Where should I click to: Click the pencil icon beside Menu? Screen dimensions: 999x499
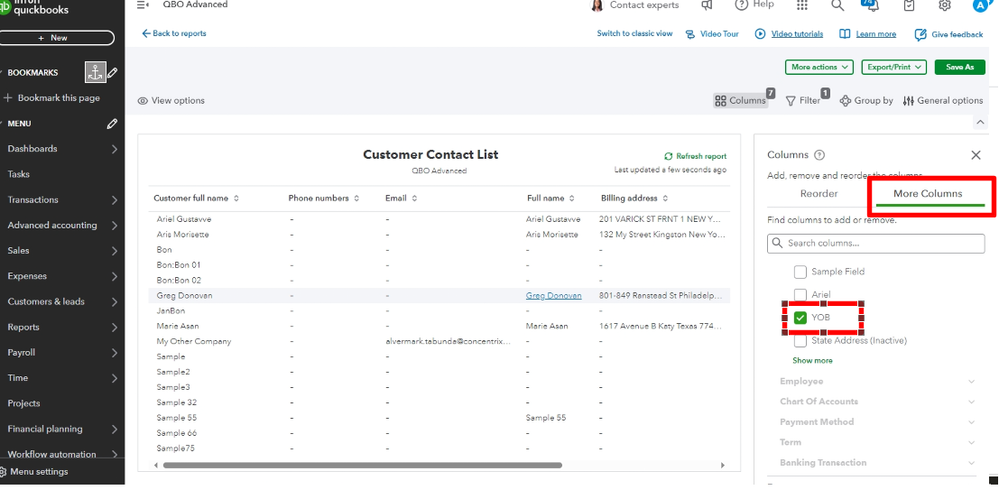112,124
